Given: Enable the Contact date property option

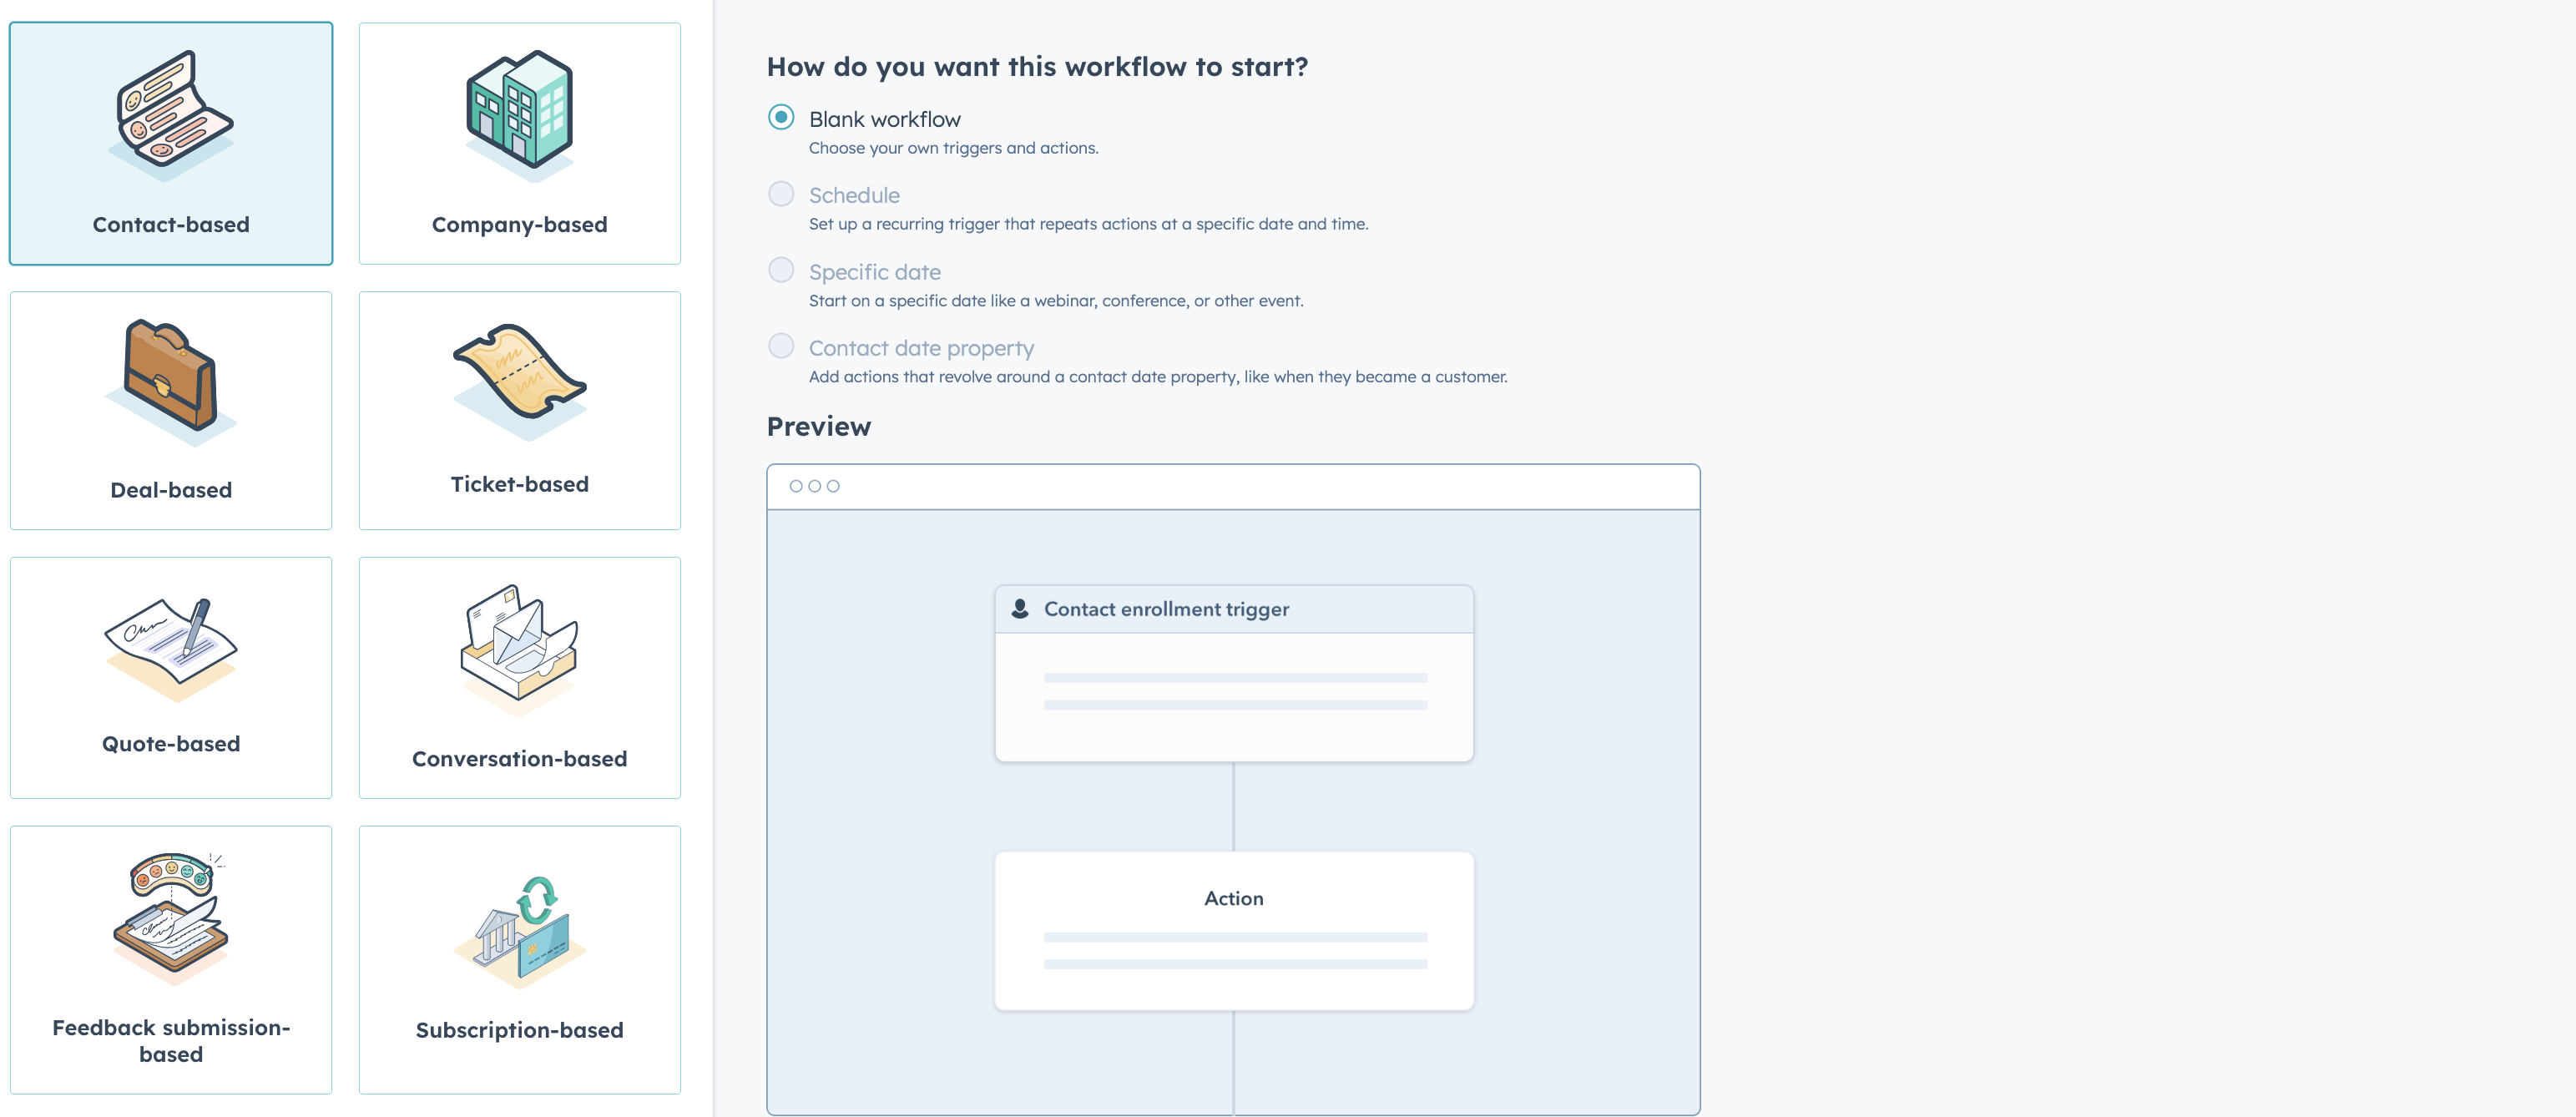Looking at the screenshot, I should point(782,346).
